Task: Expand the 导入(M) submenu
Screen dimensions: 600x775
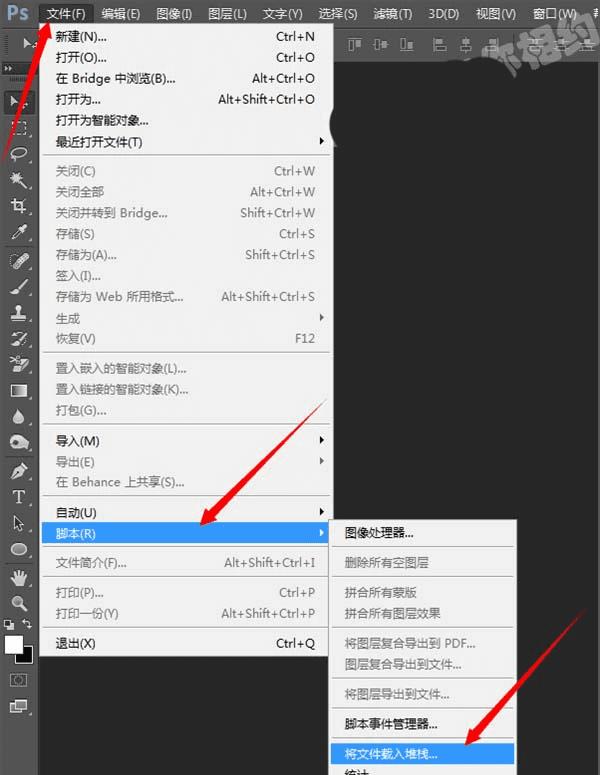Action: tap(186, 440)
